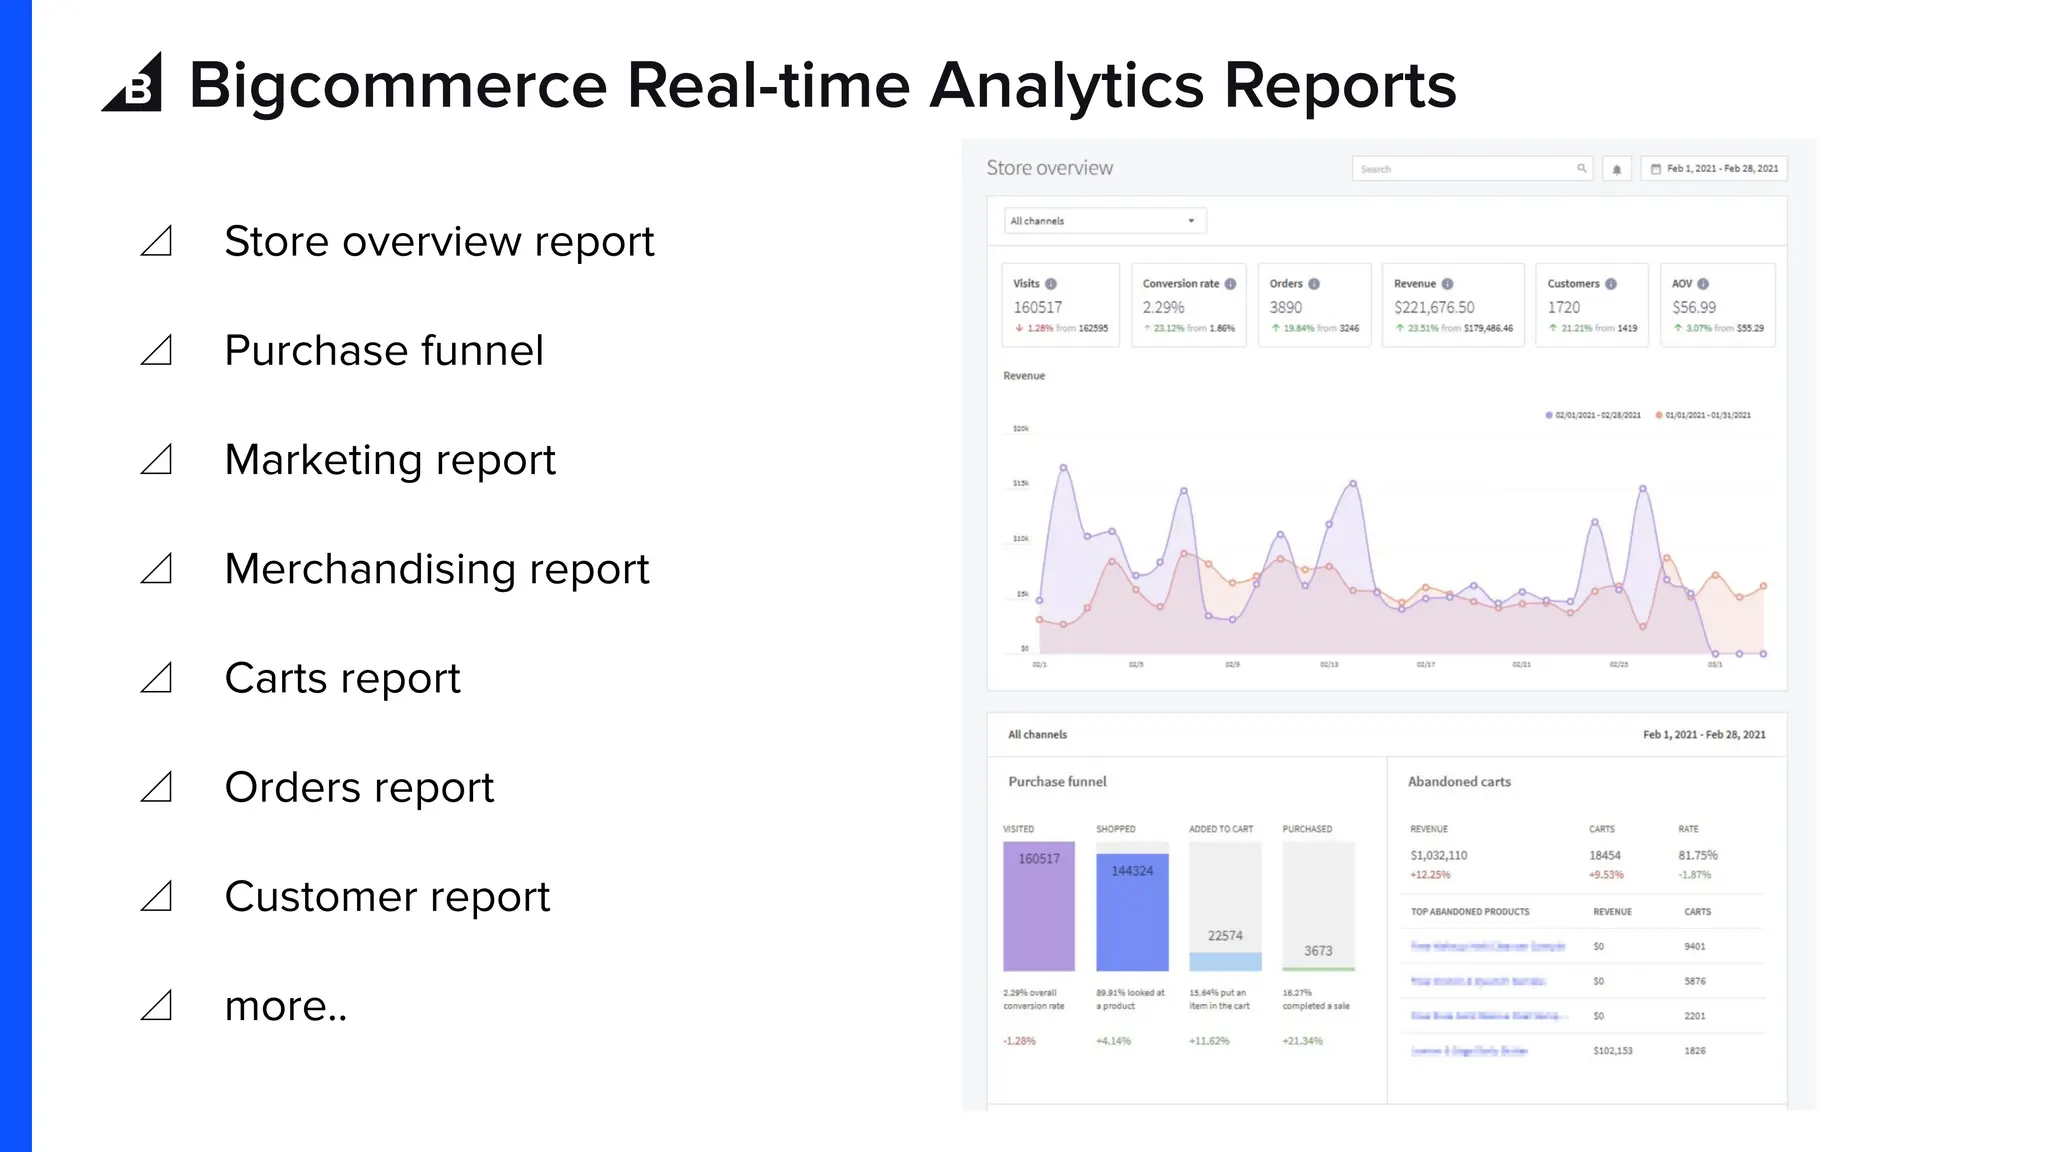This screenshot has height=1152, width=2048.
Task: Toggle the 02/01/2021 - 02/28/2021 legend series
Action: [1593, 415]
